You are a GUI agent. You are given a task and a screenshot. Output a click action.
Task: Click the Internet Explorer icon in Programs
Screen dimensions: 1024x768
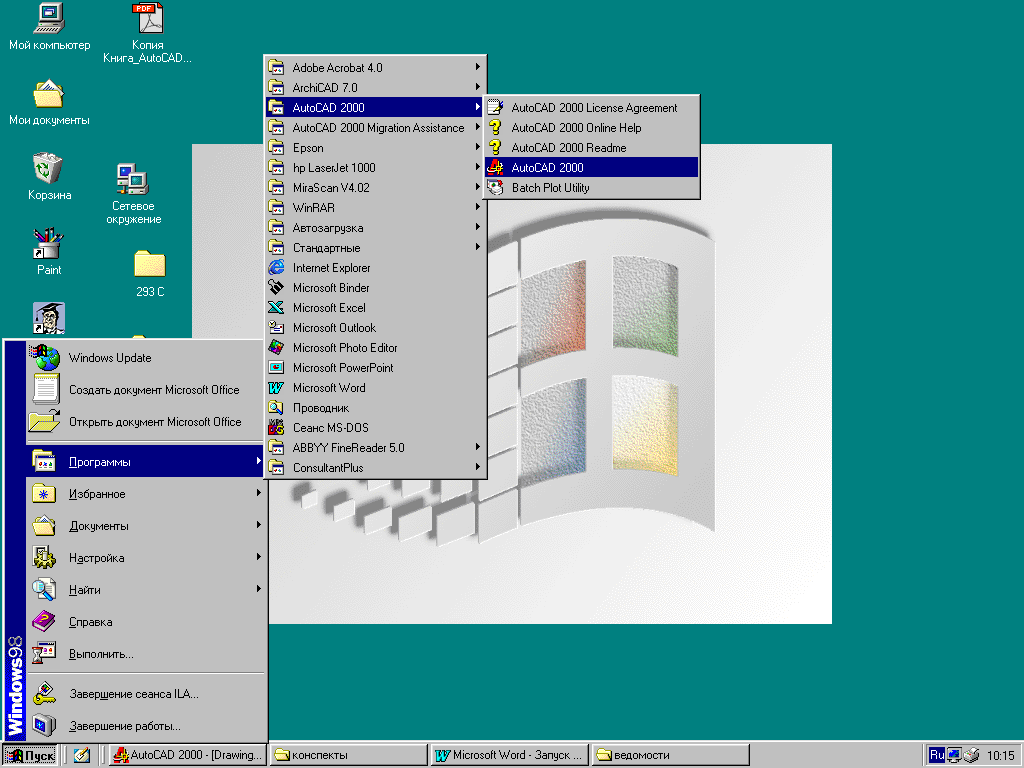(x=276, y=268)
